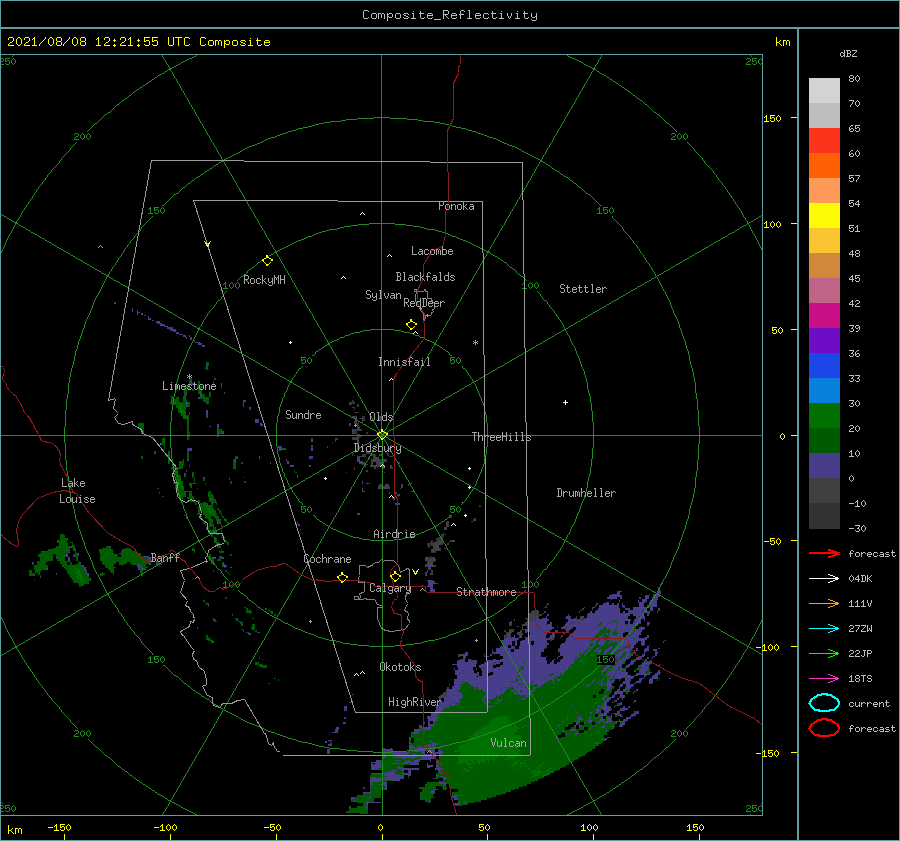Click the yellow diamond marker near Cochrane
Viewport: 900px width, 841px height.
click(x=342, y=577)
